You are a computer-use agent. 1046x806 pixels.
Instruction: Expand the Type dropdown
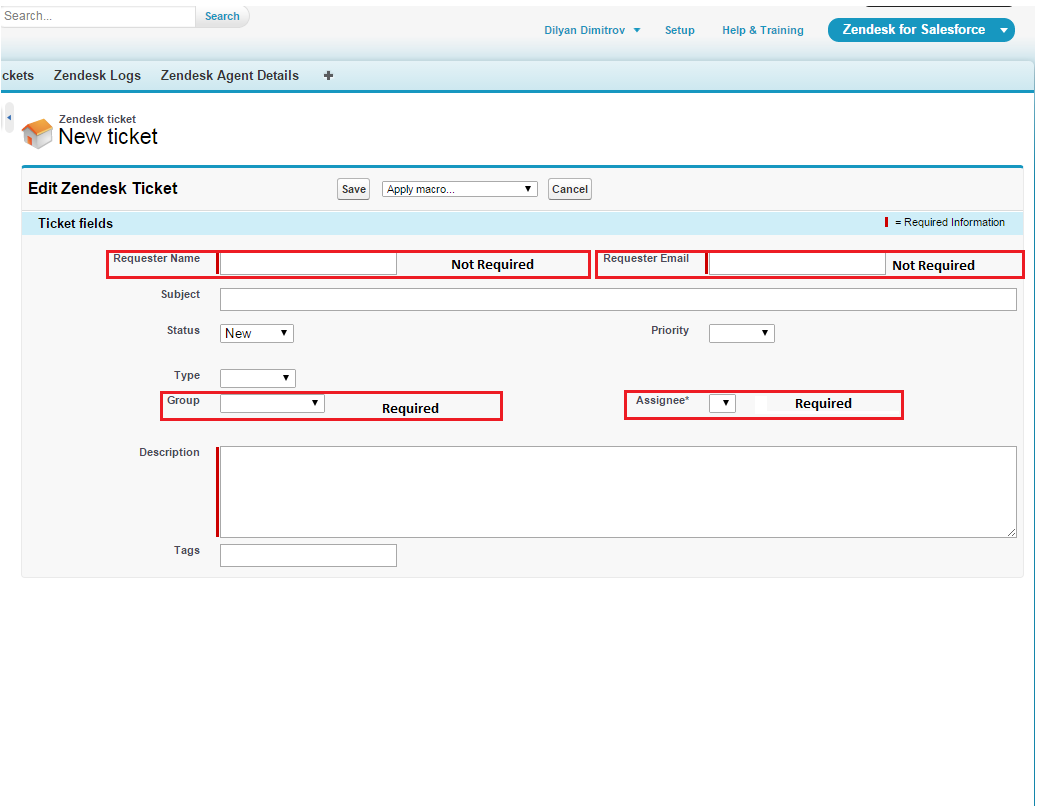pos(257,378)
